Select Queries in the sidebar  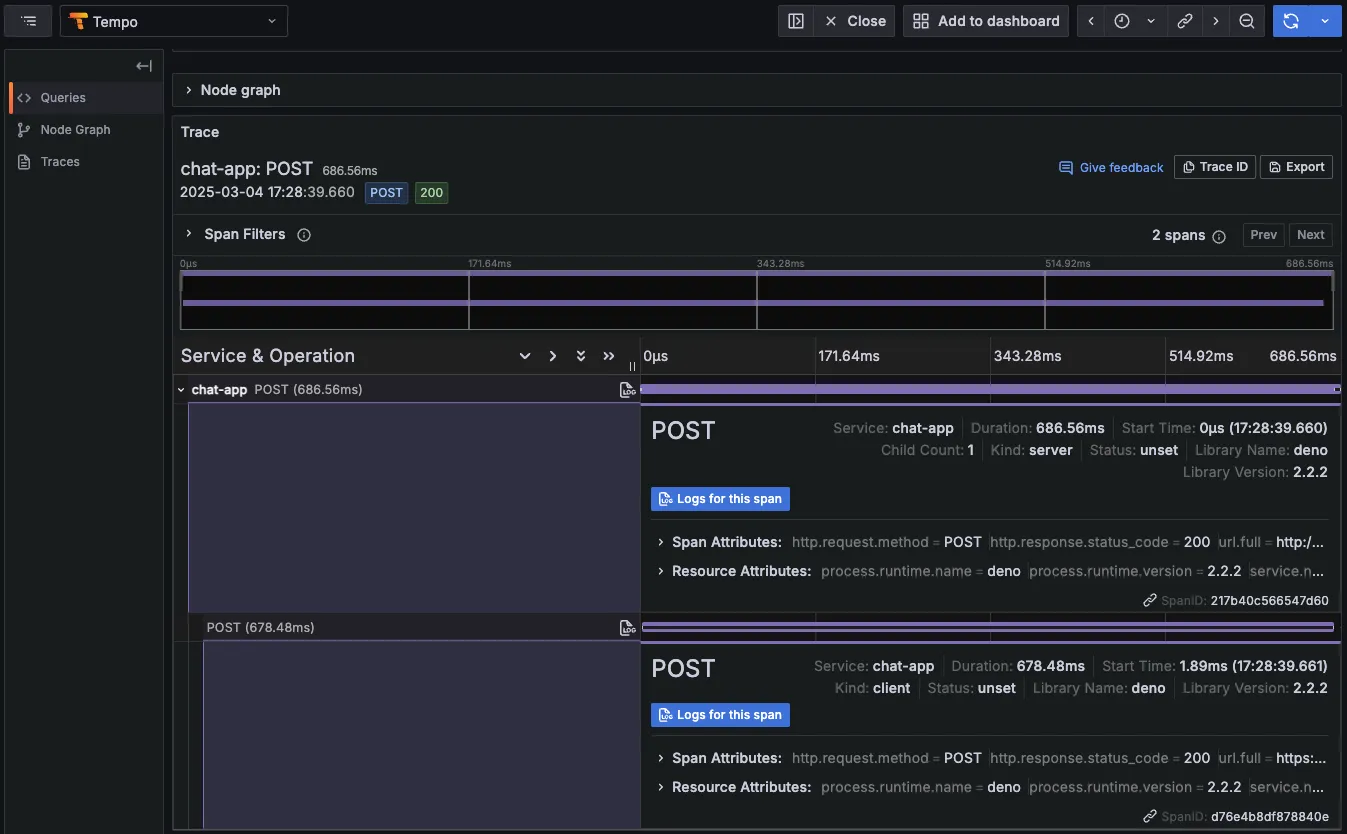tap(64, 97)
